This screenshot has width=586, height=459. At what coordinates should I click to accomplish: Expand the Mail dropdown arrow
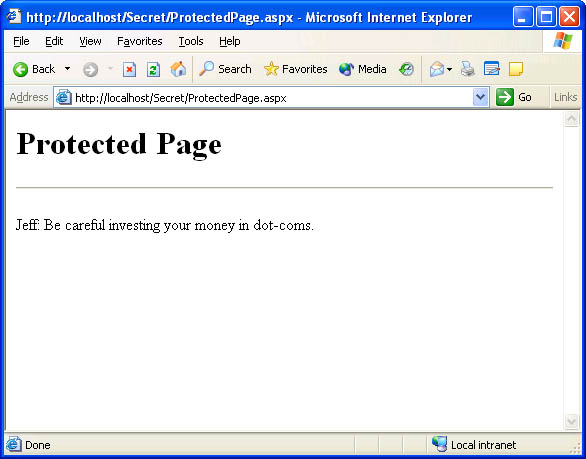click(x=449, y=70)
